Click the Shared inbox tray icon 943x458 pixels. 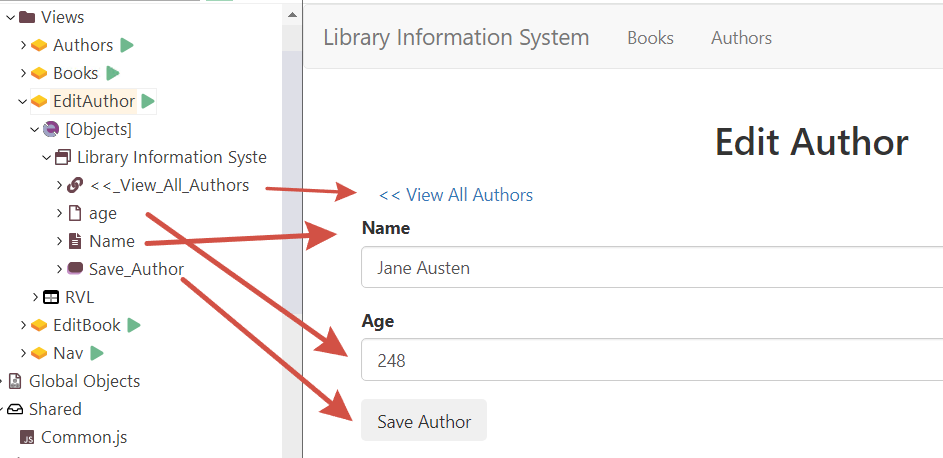[16, 409]
